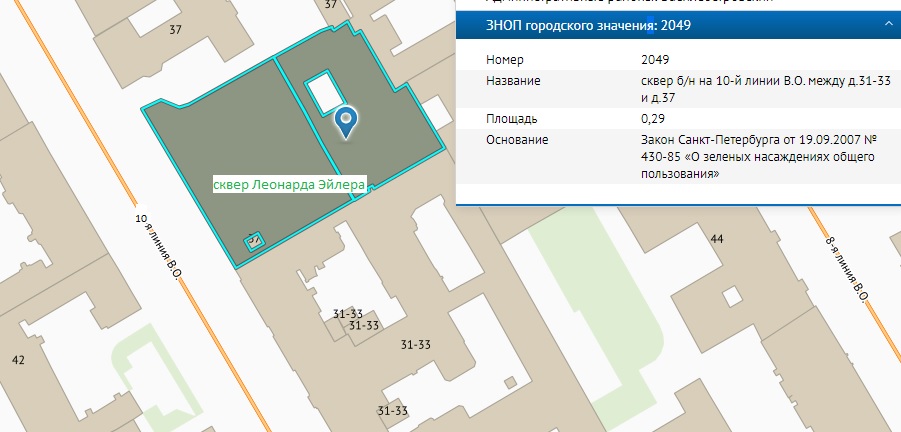Click the blue location pin marker

tap(346, 121)
